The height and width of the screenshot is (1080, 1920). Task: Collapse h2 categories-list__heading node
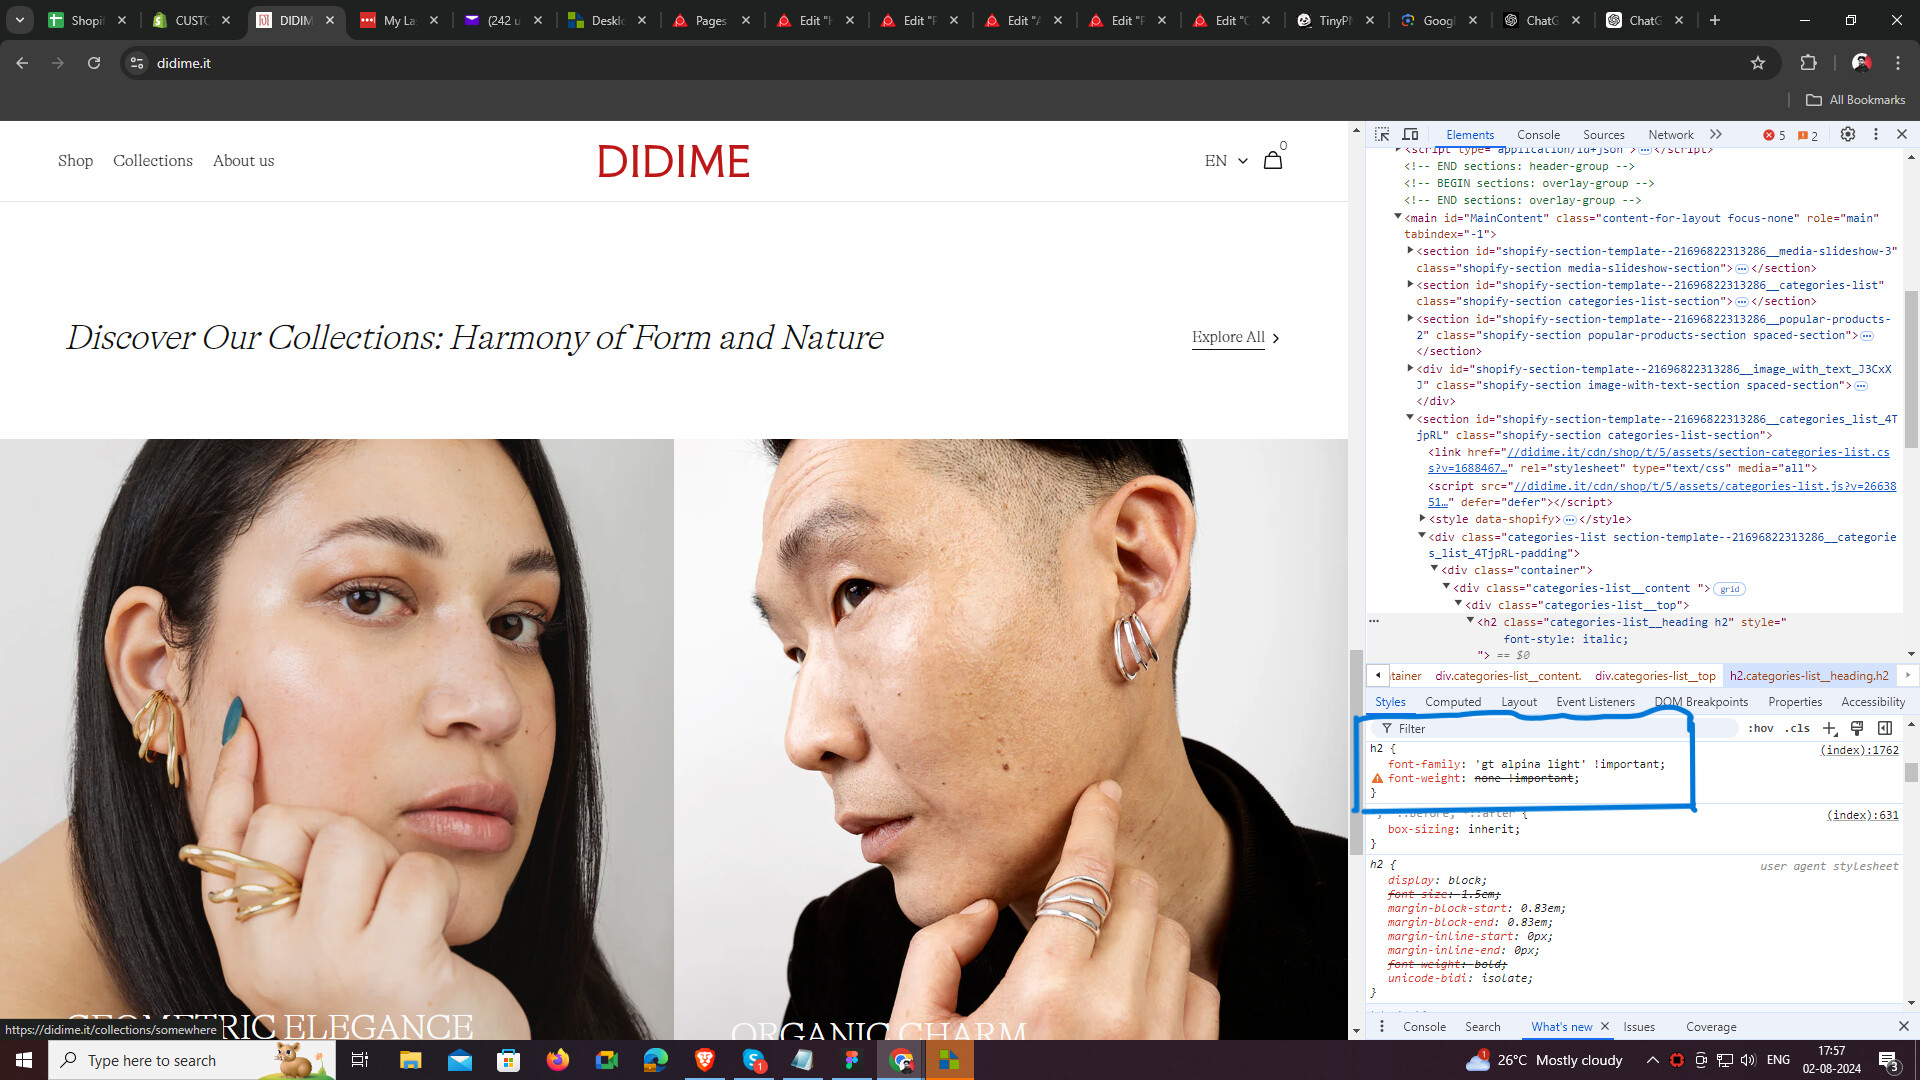1470,621
